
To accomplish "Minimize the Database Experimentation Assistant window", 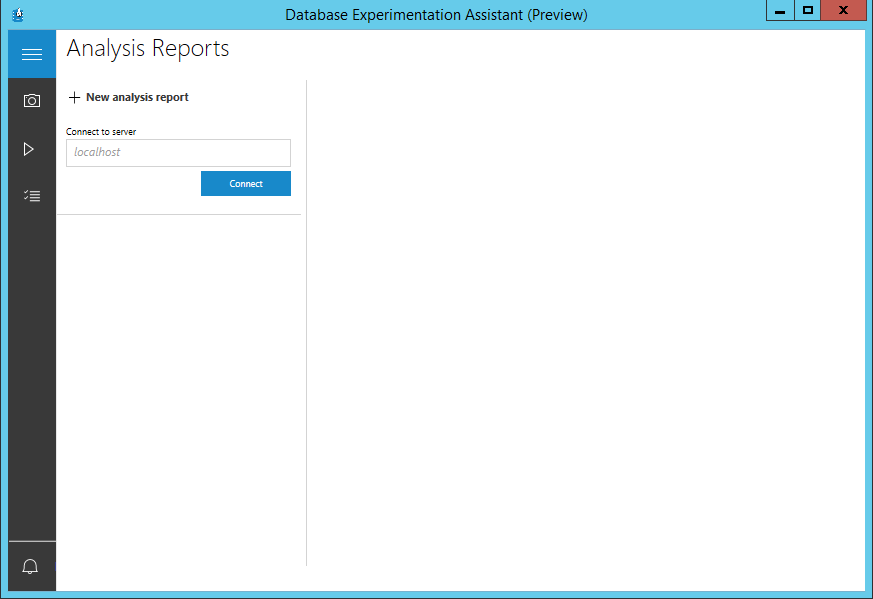I will click(780, 11).
